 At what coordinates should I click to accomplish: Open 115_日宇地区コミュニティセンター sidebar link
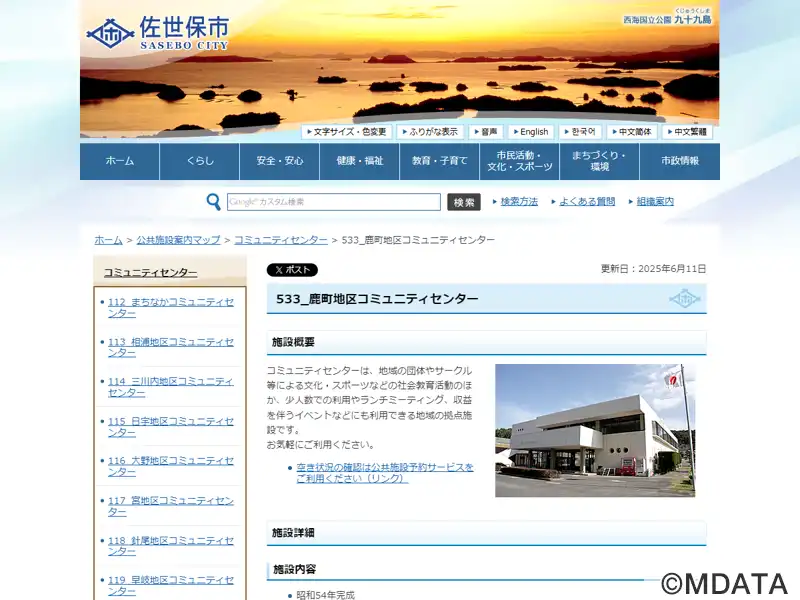(x=170, y=427)
